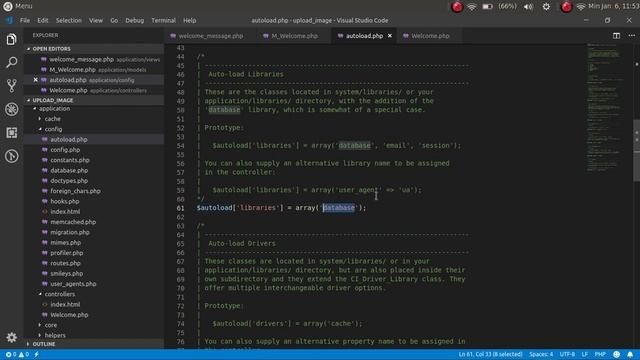Open doctypes.php in the explorer tree
640x360 pixels.
coord(69,180)
